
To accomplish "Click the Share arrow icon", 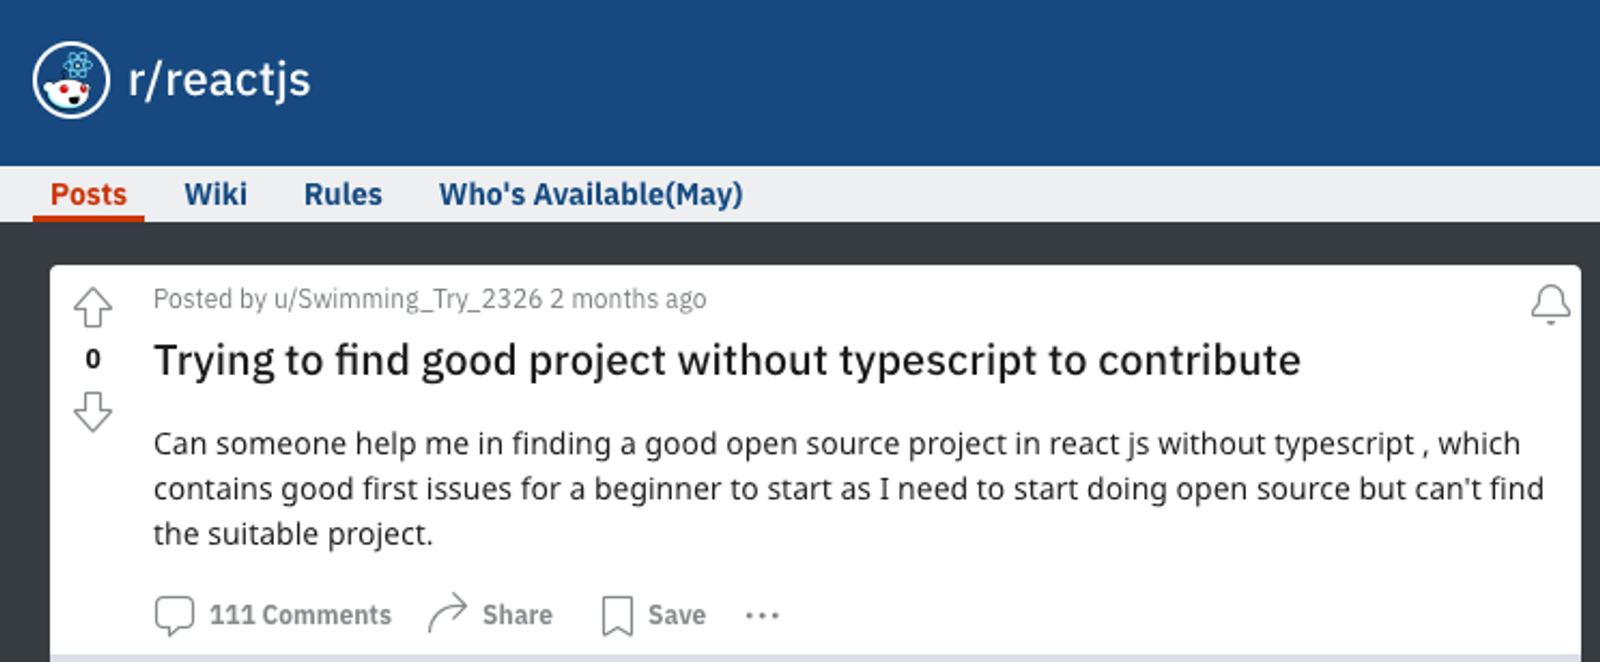I will pyautogui.click(x=447, y=613).
